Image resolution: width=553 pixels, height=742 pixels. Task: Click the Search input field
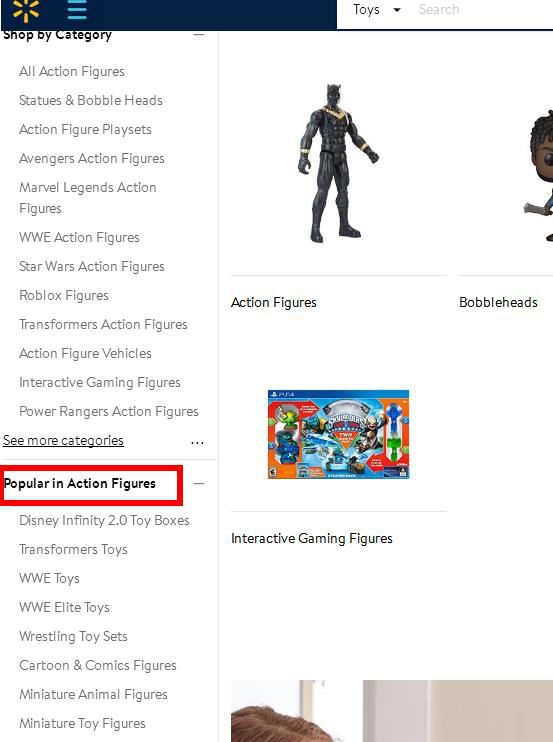coord(485,9)
